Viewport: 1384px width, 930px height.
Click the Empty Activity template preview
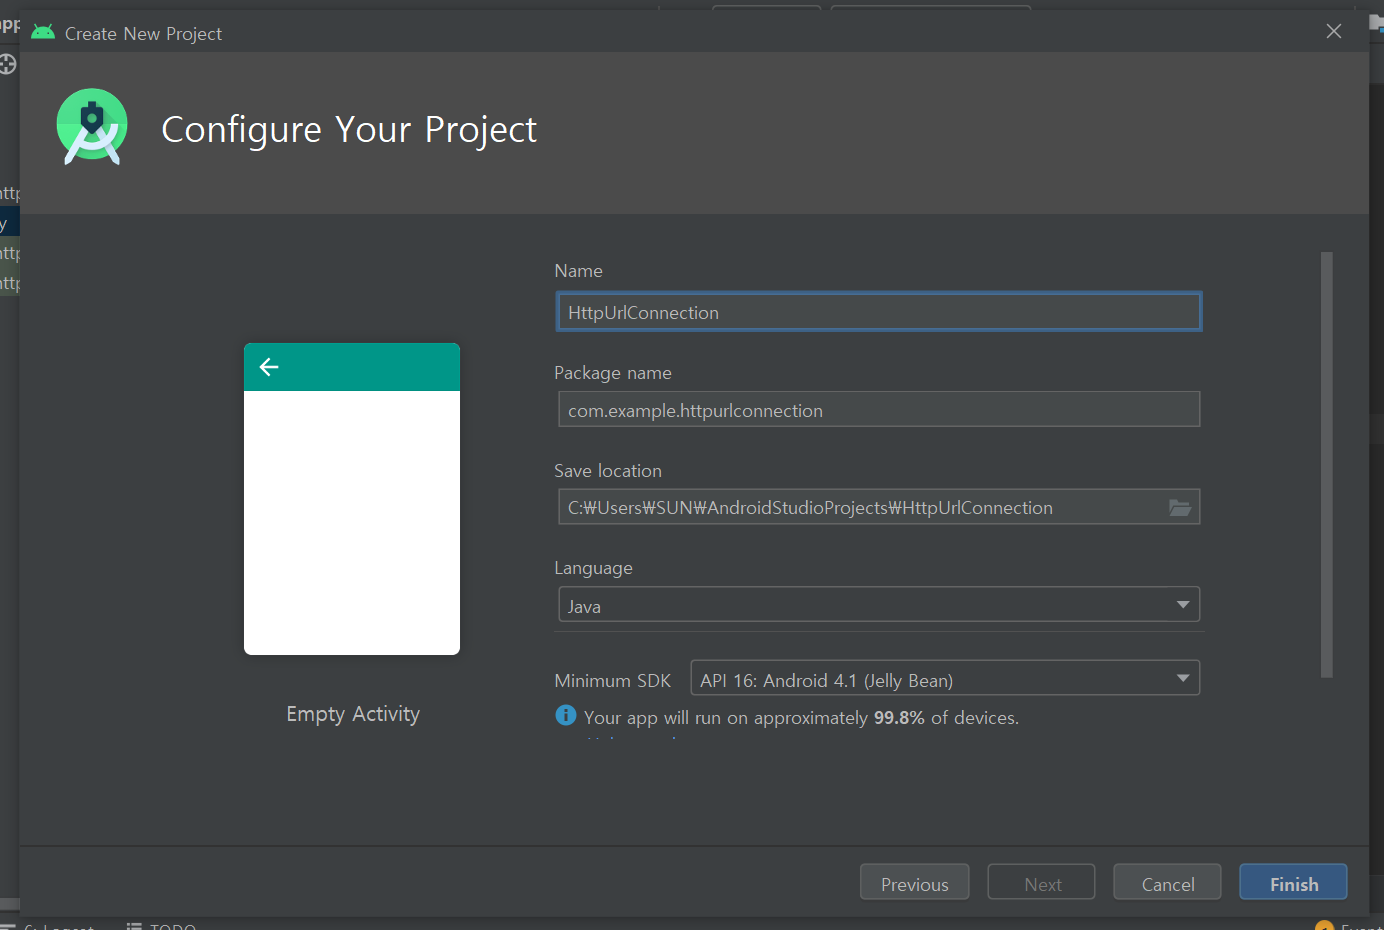[352, 499]
